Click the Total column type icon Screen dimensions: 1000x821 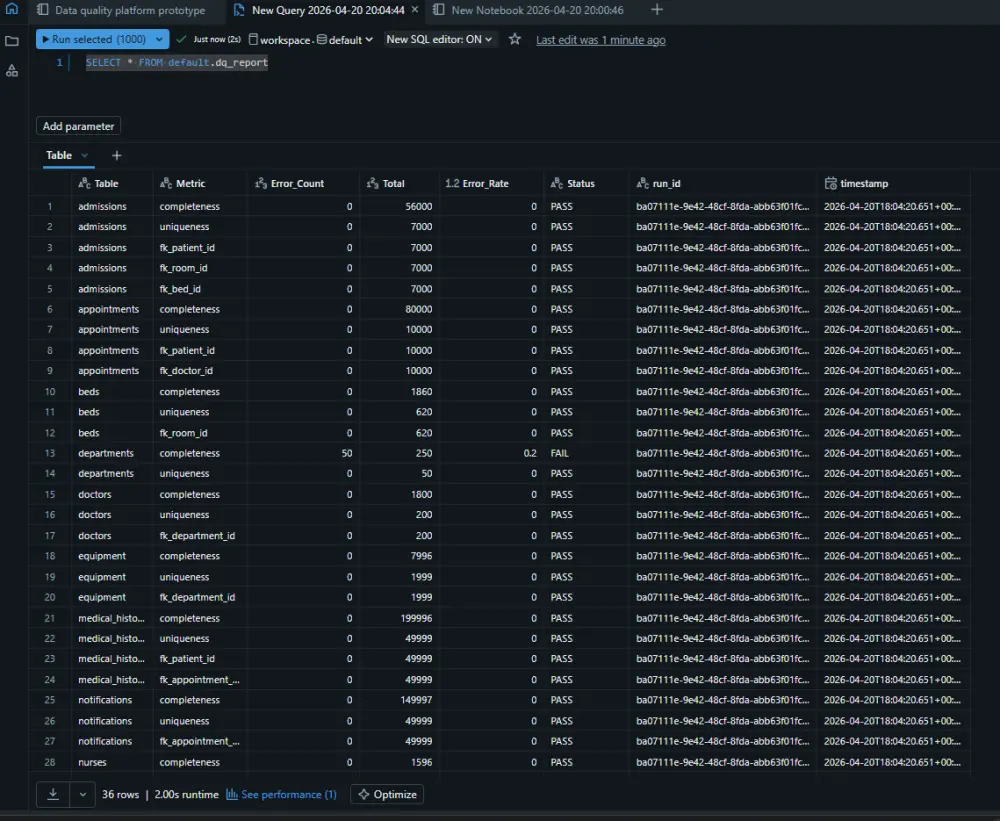pyautogui.click(x=372, y=184)
